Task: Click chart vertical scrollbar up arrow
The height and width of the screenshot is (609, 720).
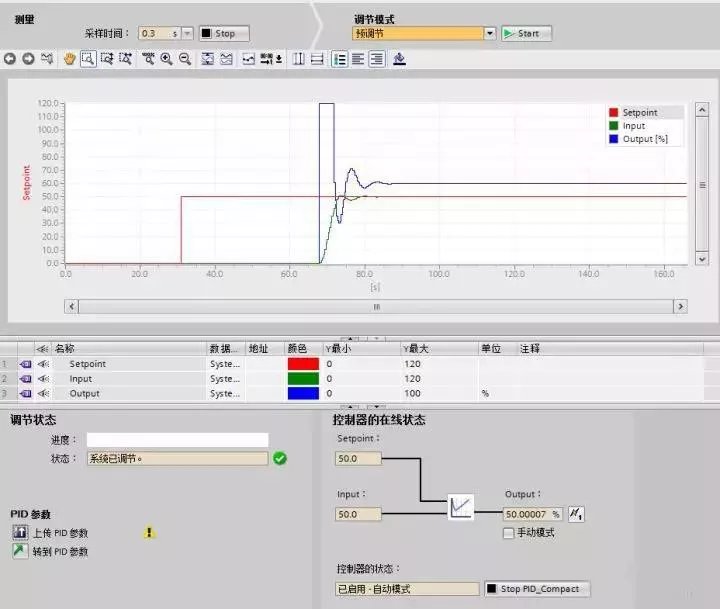Action: click(702, 110)
